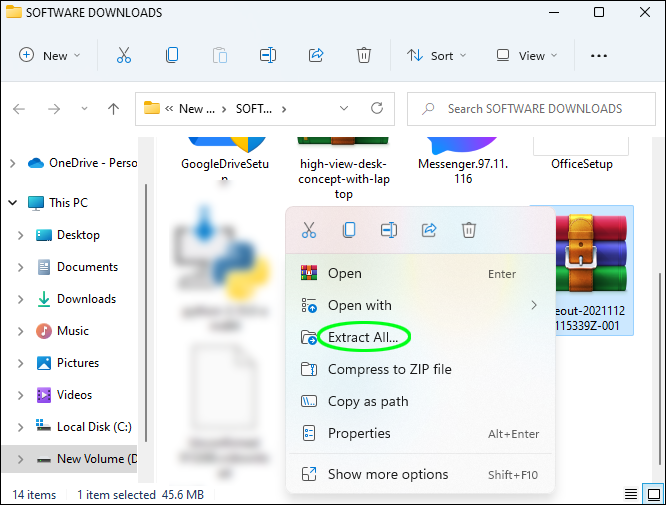Open Documents folder in sidebar

77,267
